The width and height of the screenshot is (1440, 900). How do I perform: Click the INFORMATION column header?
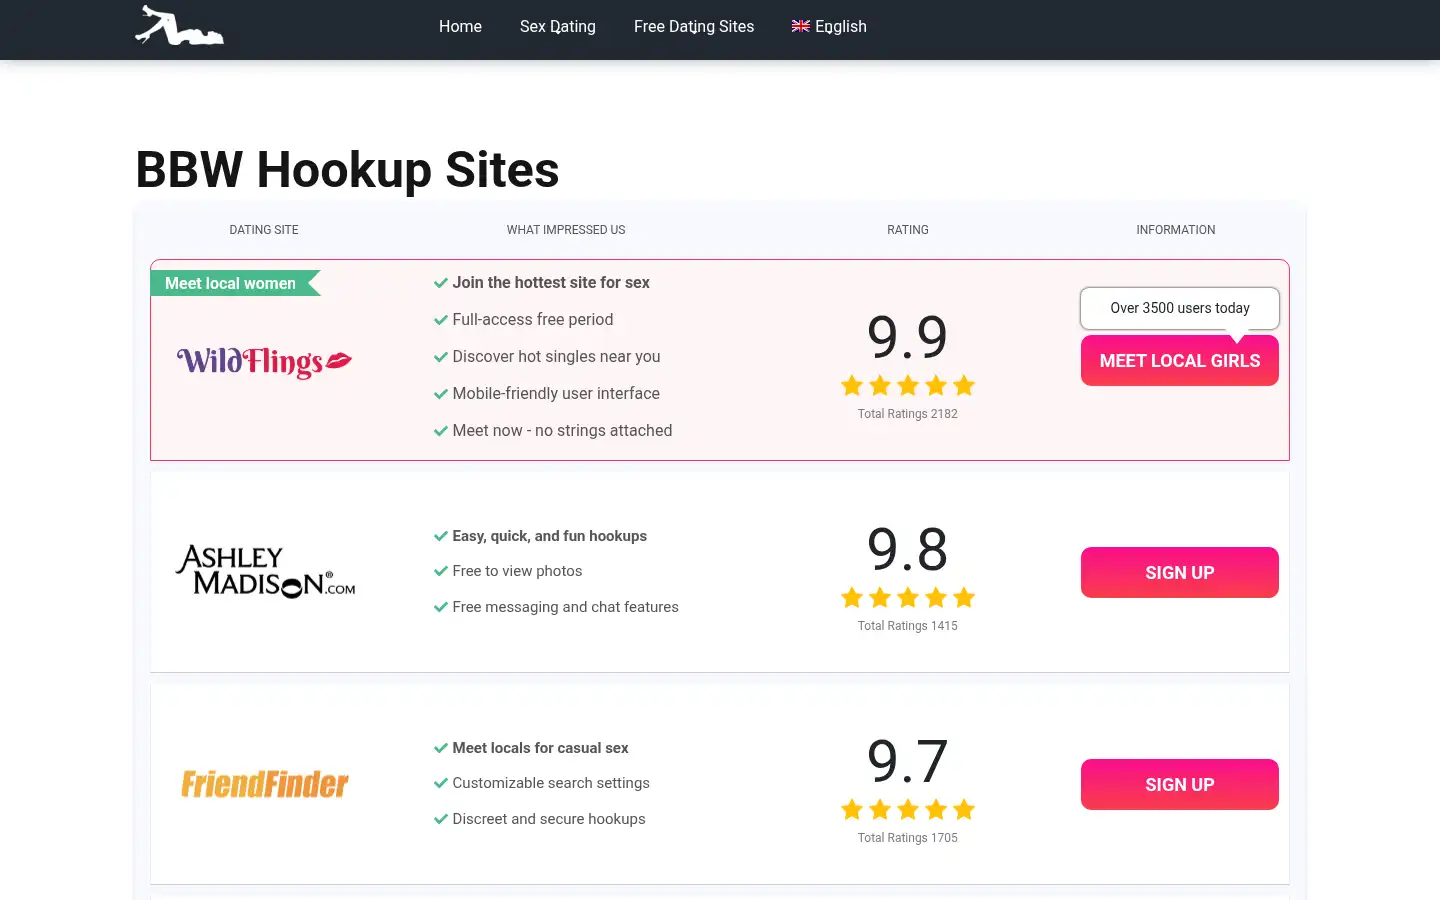1176,230
